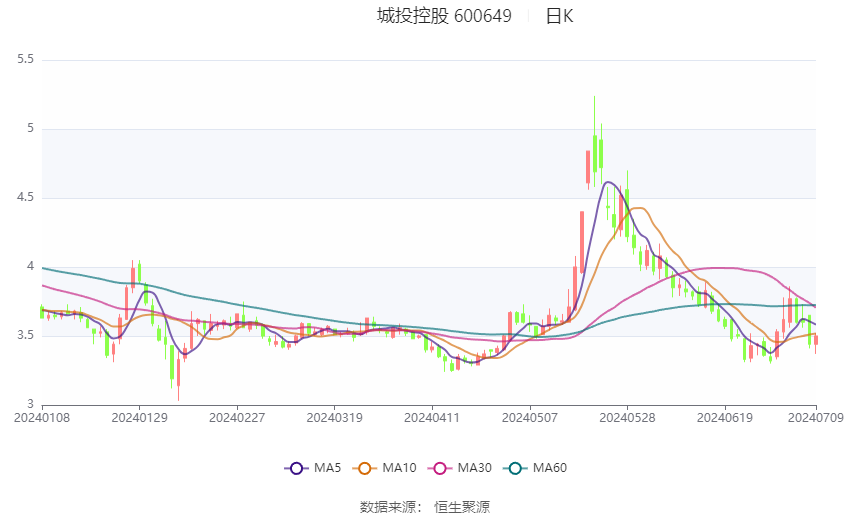Image resolution: width=850 pixels, height=517 pixels.
Task: Click the 20240411 date axis label
Action: coord(432,418)
